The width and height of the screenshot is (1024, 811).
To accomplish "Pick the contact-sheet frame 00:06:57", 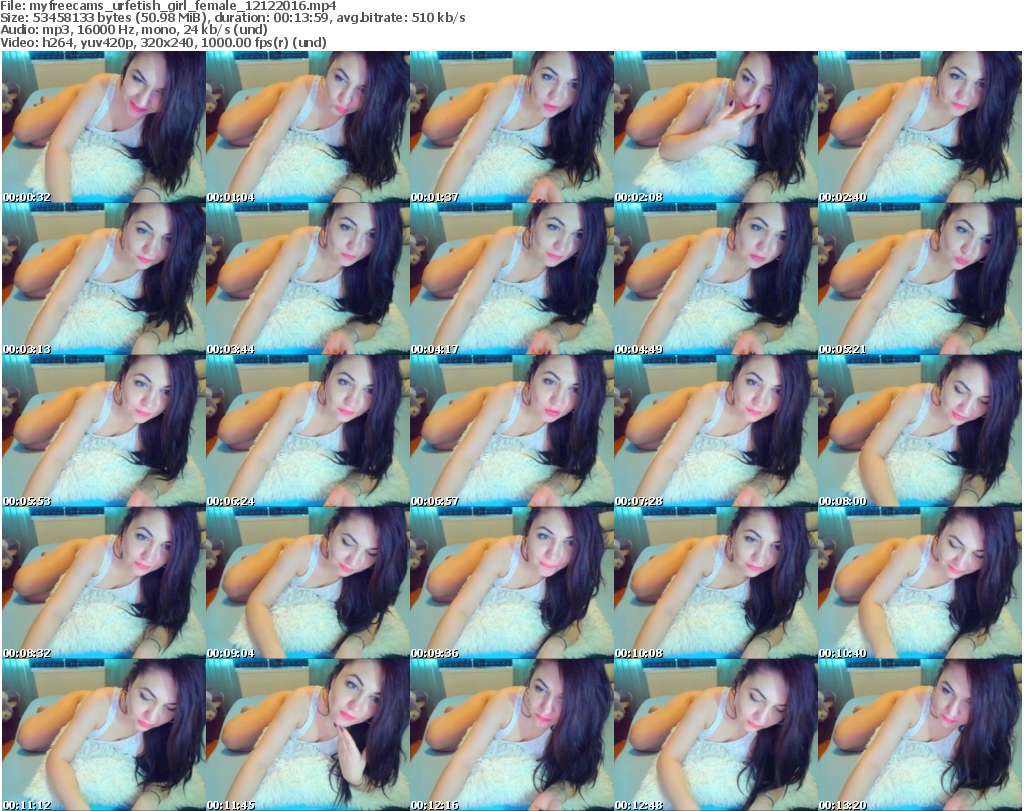I will [x=511, y=431].
